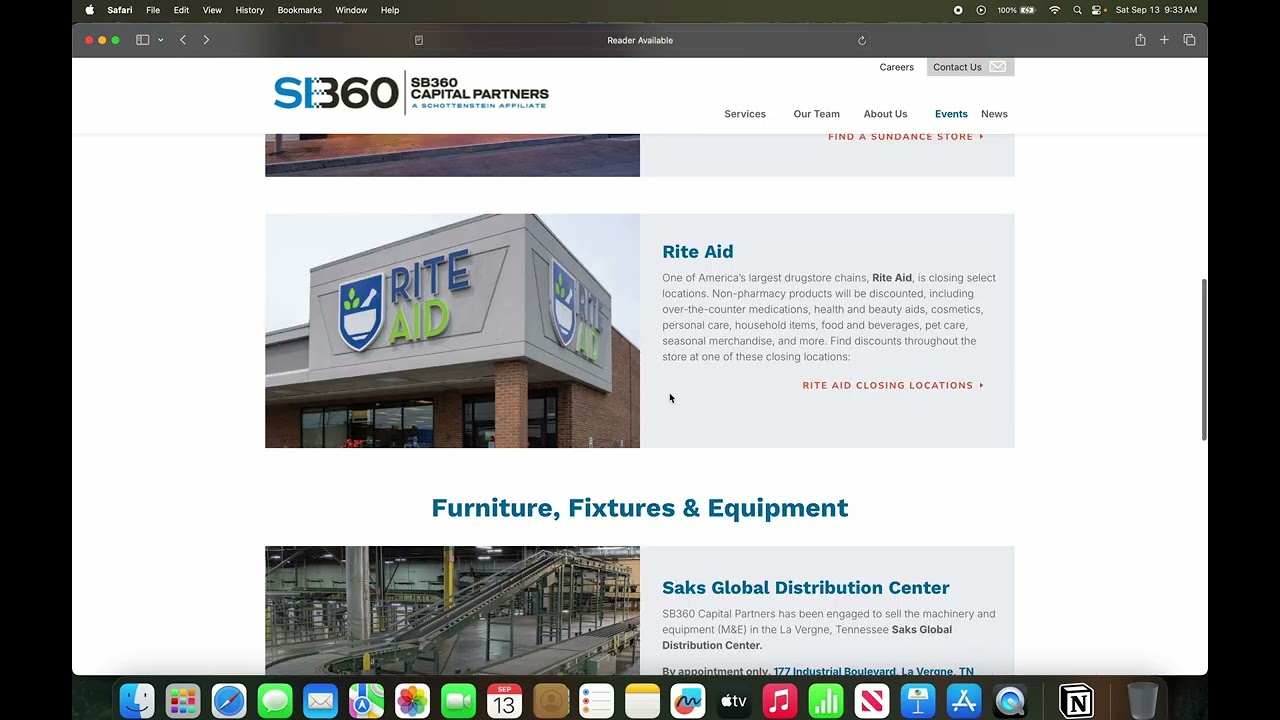Open Control Center in menu bar
1280x720 pixels.
coord(1097,10)
